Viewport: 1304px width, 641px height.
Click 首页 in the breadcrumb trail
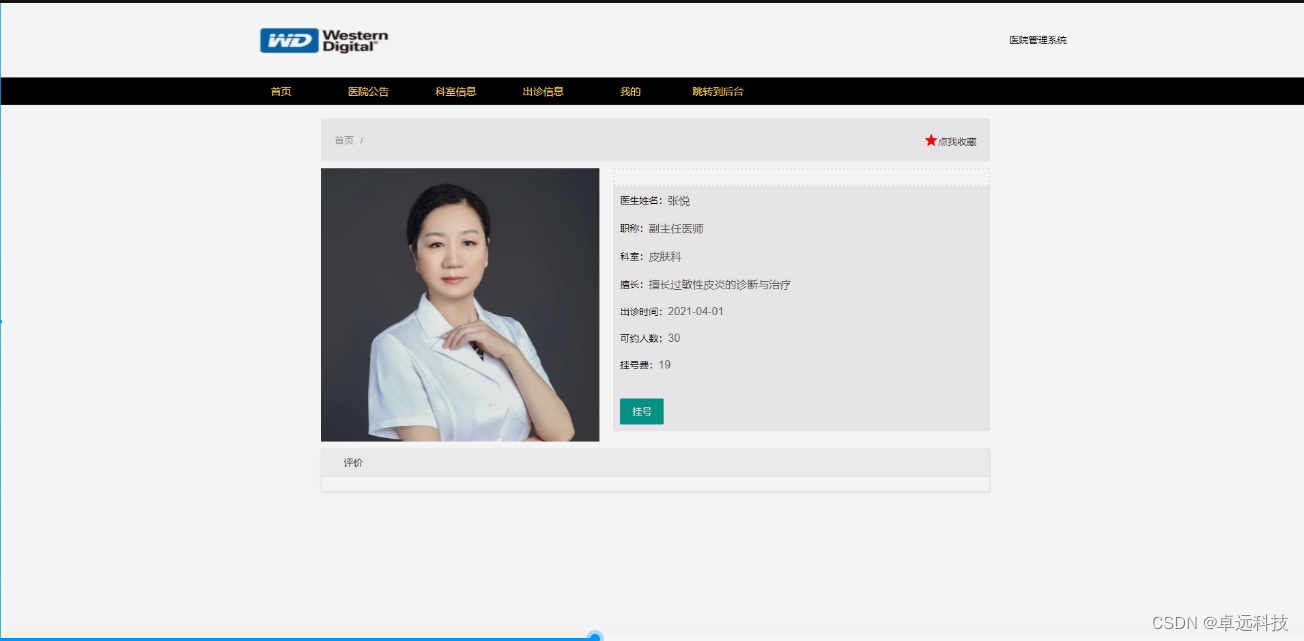click(x=344, y=140)
